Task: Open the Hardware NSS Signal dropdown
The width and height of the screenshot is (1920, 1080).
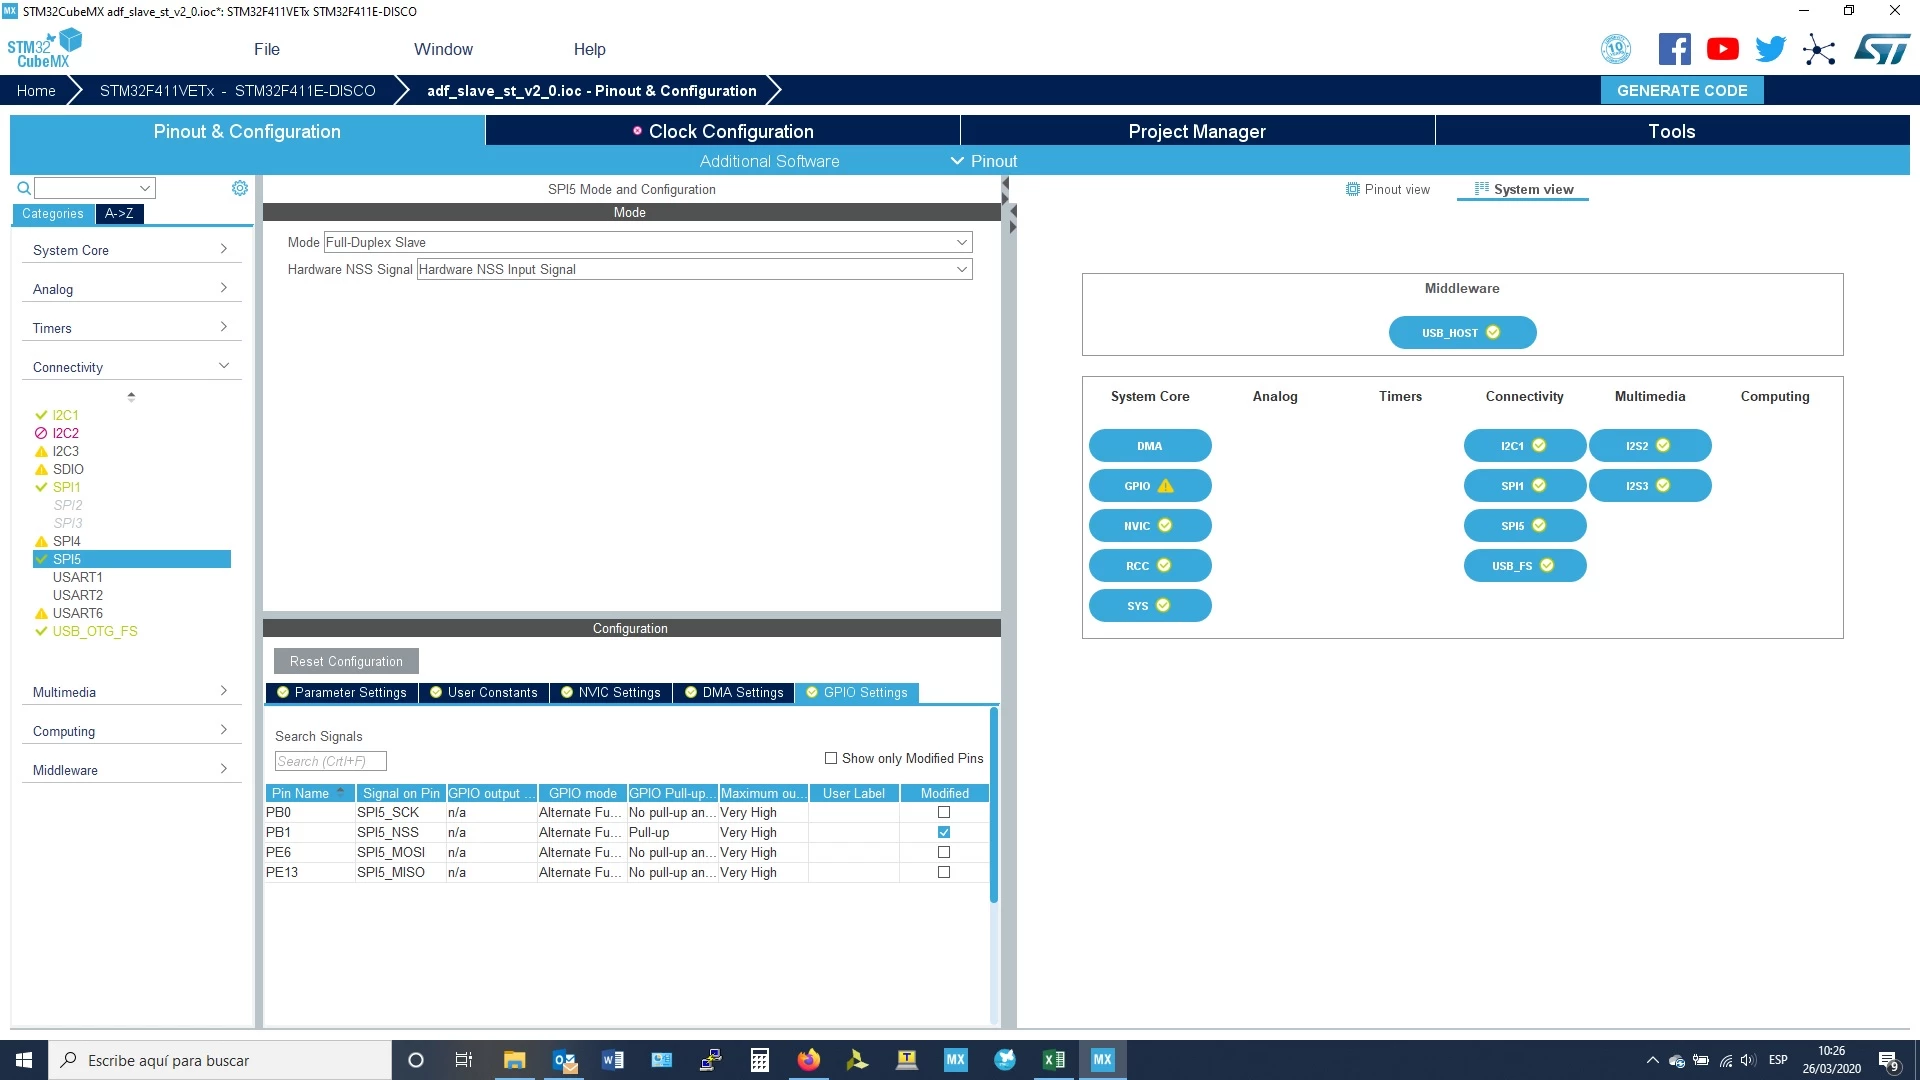Action: pos(695,269)
